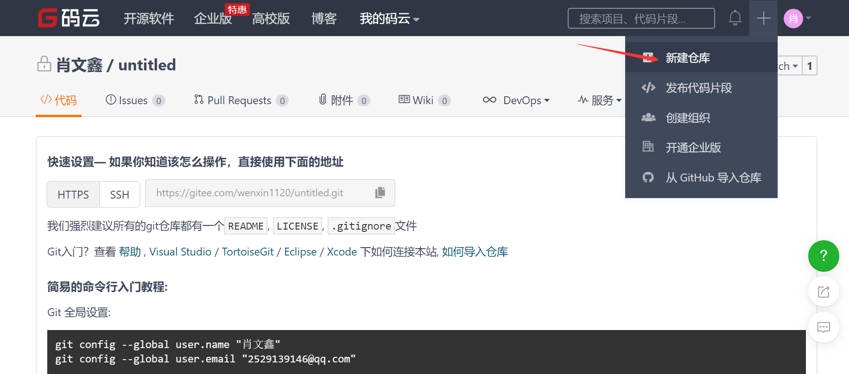Click the Gitee 码云 logo
Screen dimensions: 849x374
[x=69, y=18]
